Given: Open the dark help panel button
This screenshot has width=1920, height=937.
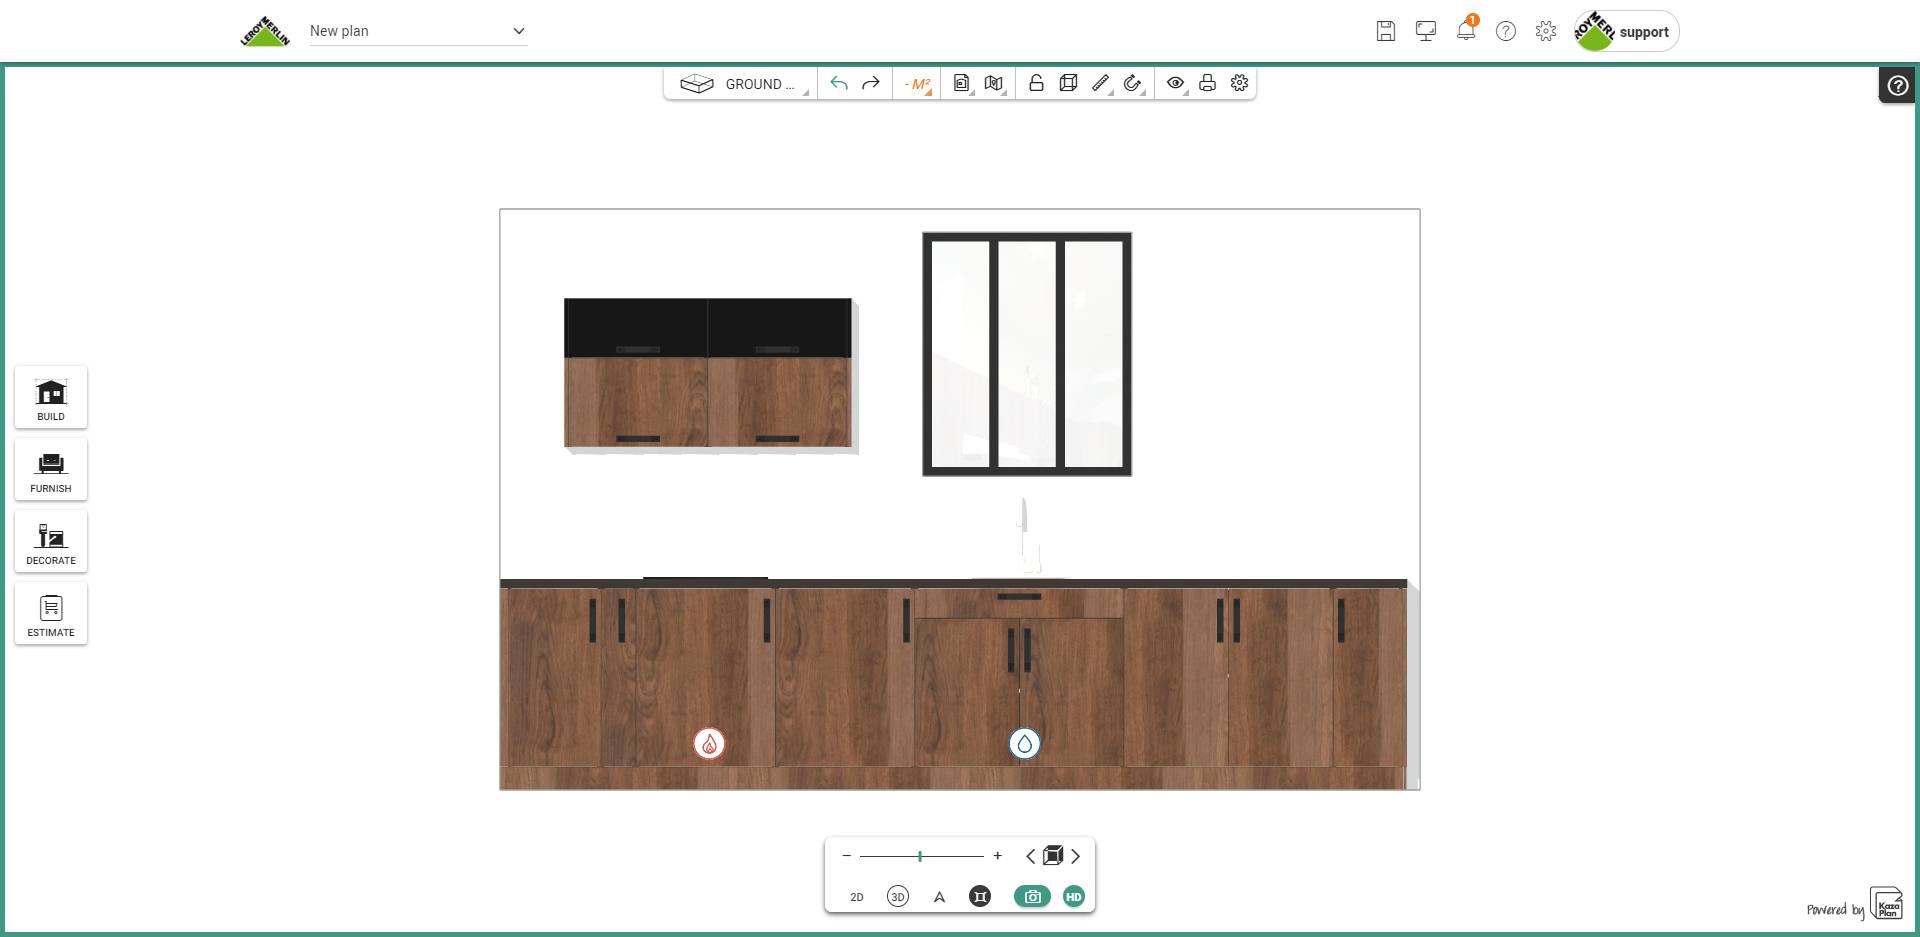Looking at the screenshot, I should click(x=1897, y=86).
